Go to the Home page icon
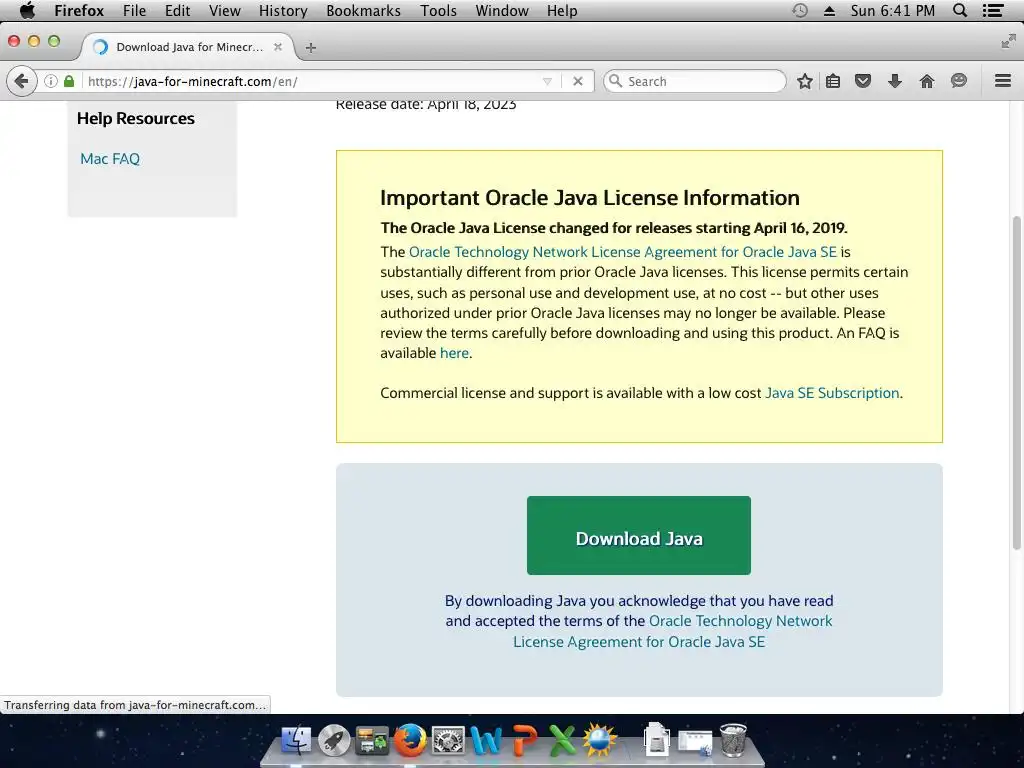 926,81
